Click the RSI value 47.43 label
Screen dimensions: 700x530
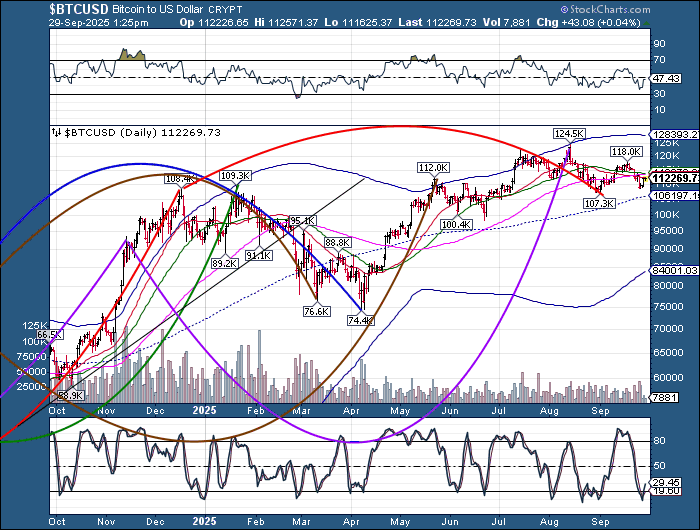[x=664, y=77]
